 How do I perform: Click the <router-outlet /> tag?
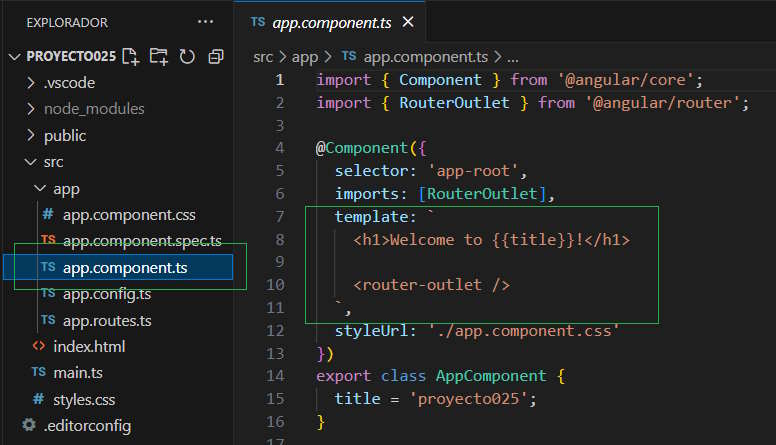pos(432,285)
